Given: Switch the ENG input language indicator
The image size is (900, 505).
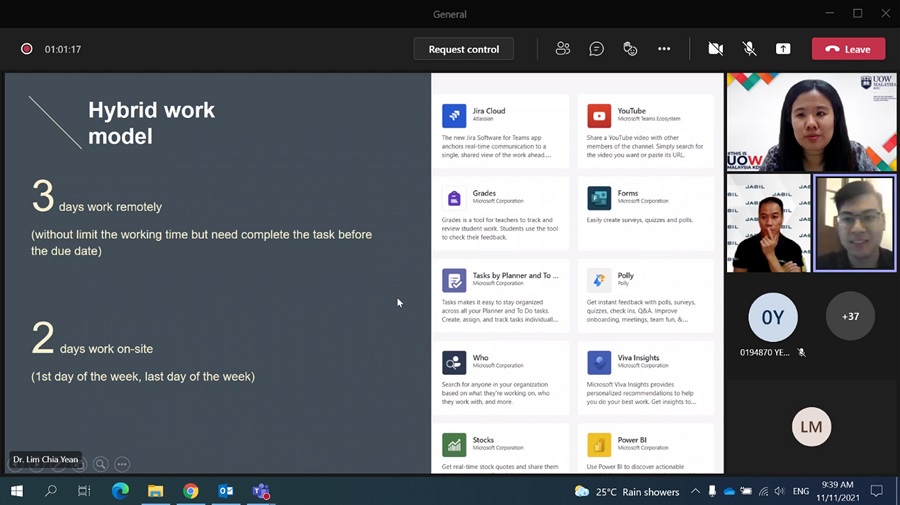Looking at the screenshot, I should [x=801, y=492].
